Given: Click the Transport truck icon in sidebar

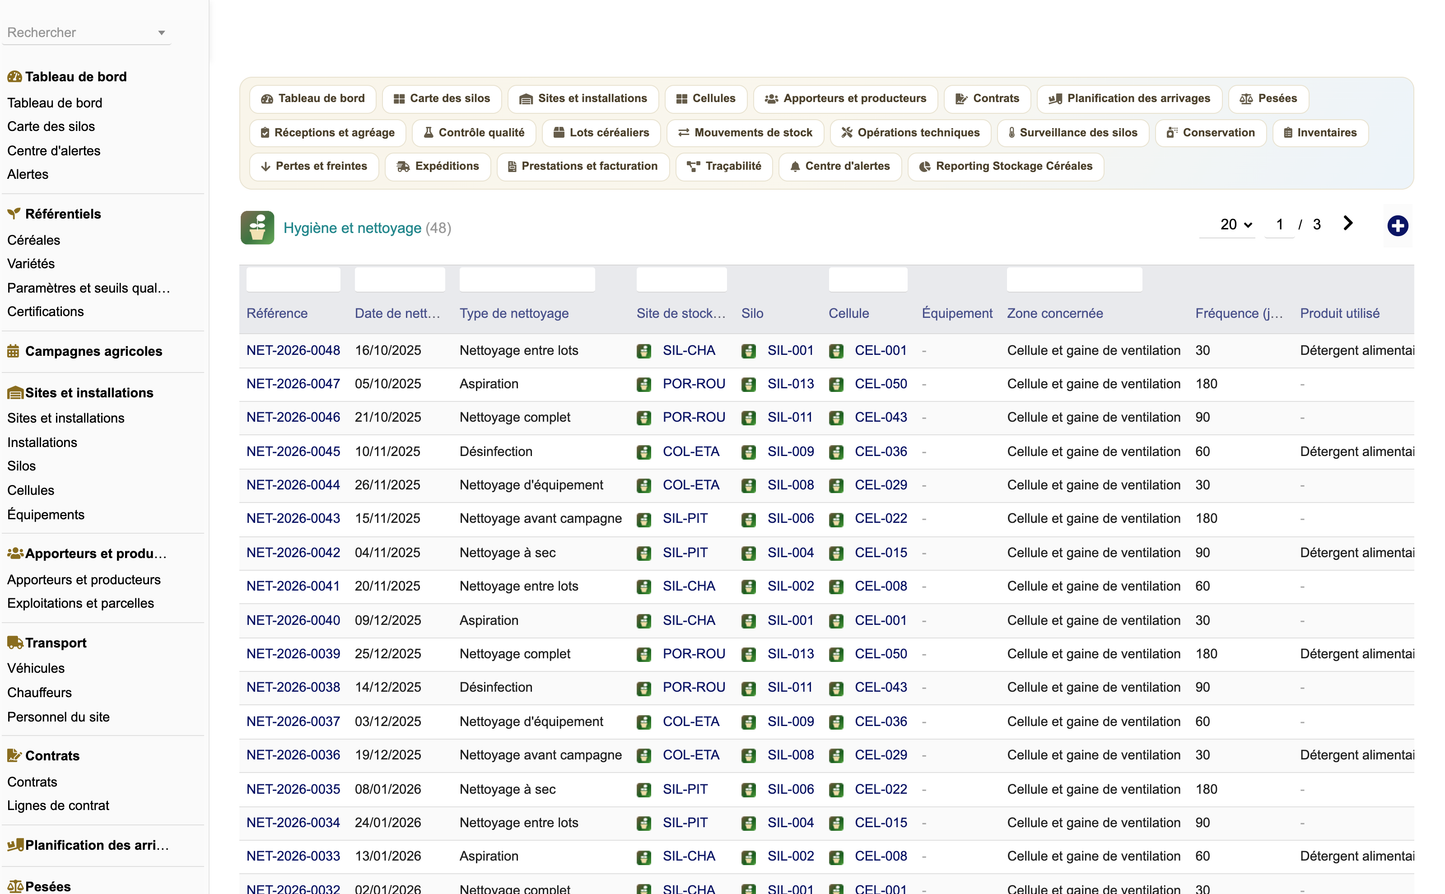Looking at the screenshot, I should click(15, 643).
